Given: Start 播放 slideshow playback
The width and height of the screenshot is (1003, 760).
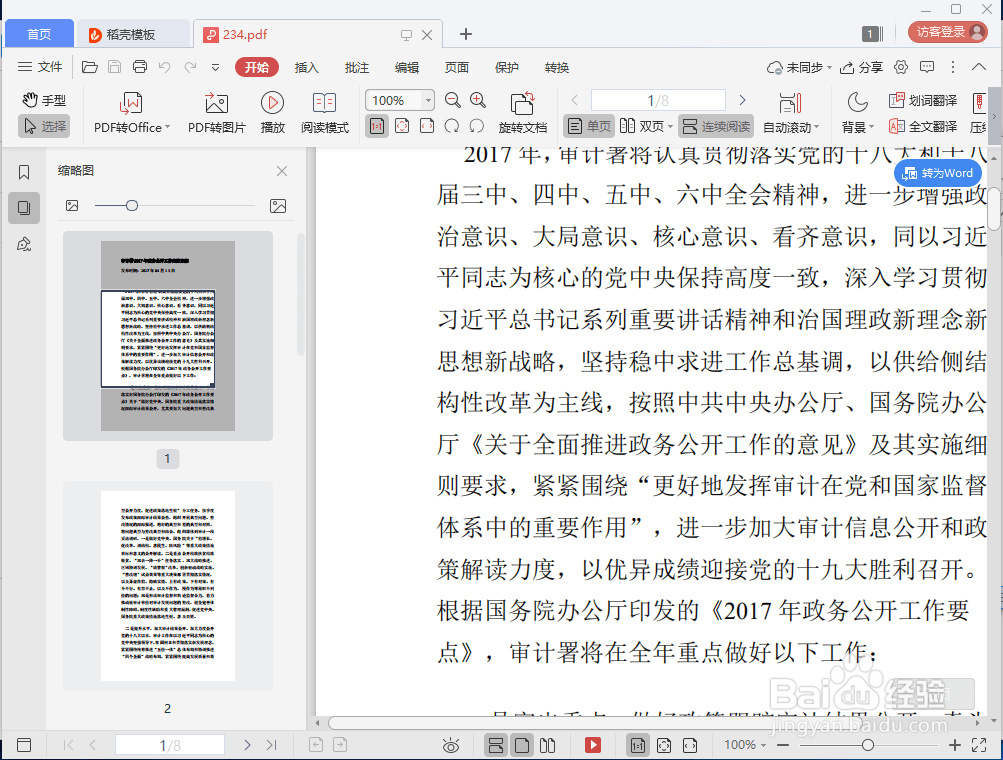Looking at the screenshot, I should pos(271,111).
